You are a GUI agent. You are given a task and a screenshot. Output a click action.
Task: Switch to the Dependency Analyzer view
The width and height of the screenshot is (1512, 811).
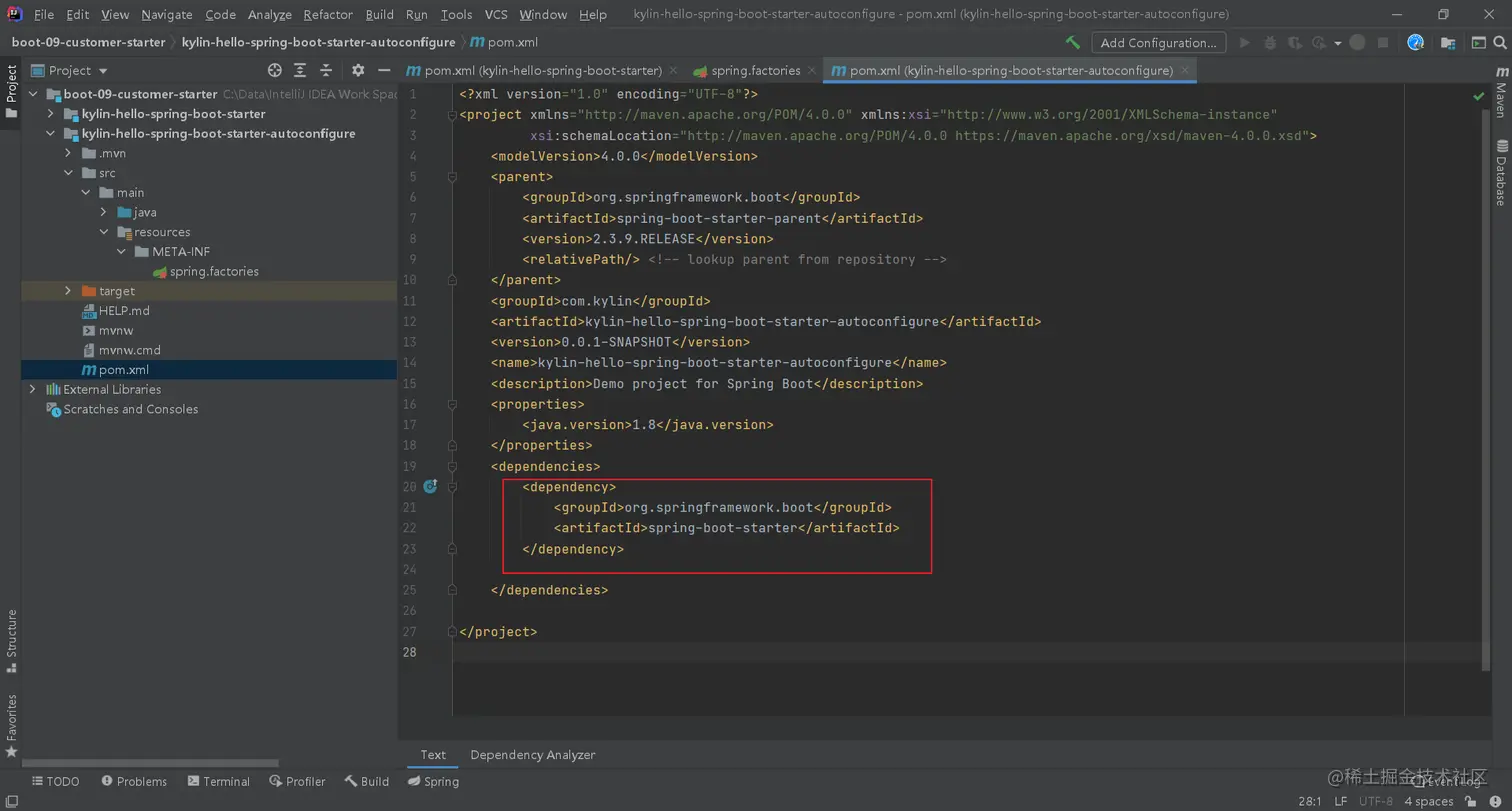[x=532, y=755]
